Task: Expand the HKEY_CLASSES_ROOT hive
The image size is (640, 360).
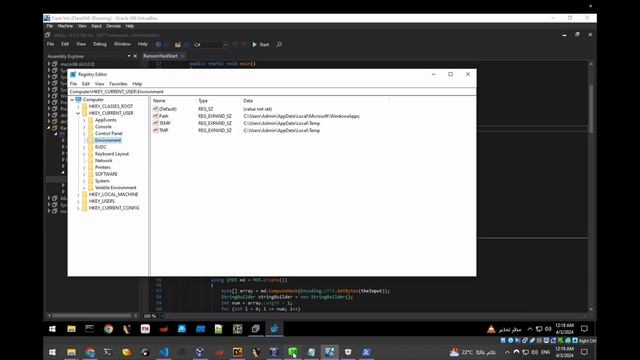Action: tap(78, 106)
